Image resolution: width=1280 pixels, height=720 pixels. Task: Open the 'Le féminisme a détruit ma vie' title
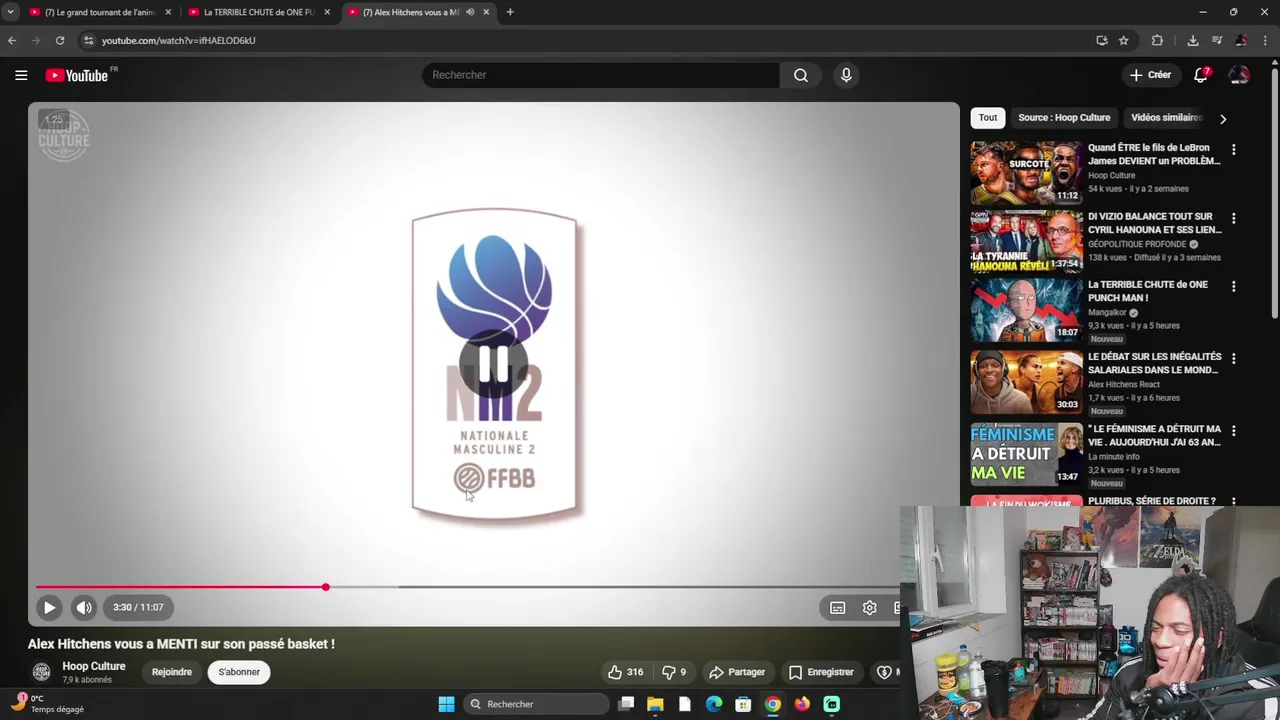[1154, 435]
